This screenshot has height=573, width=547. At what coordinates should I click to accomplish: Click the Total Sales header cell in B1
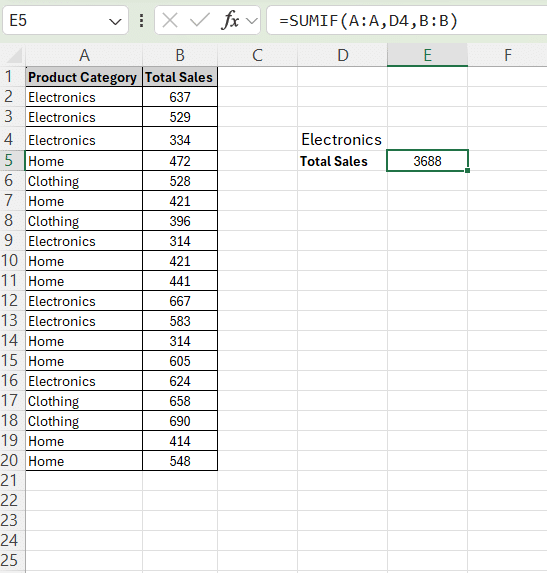180,77
